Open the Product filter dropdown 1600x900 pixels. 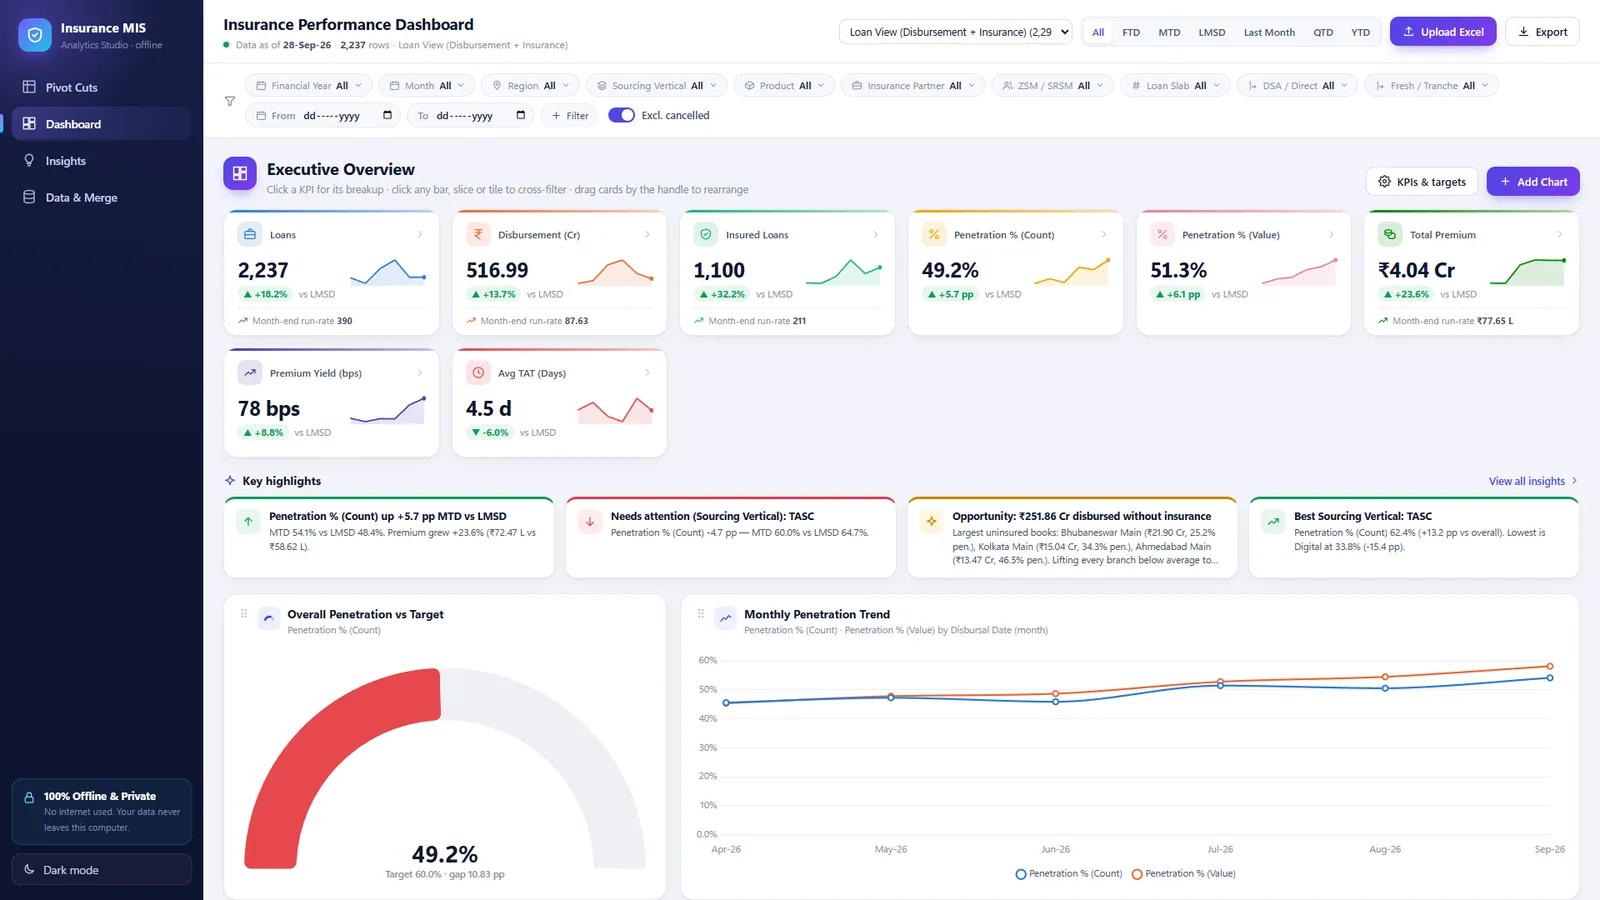[x=784, y=86]
